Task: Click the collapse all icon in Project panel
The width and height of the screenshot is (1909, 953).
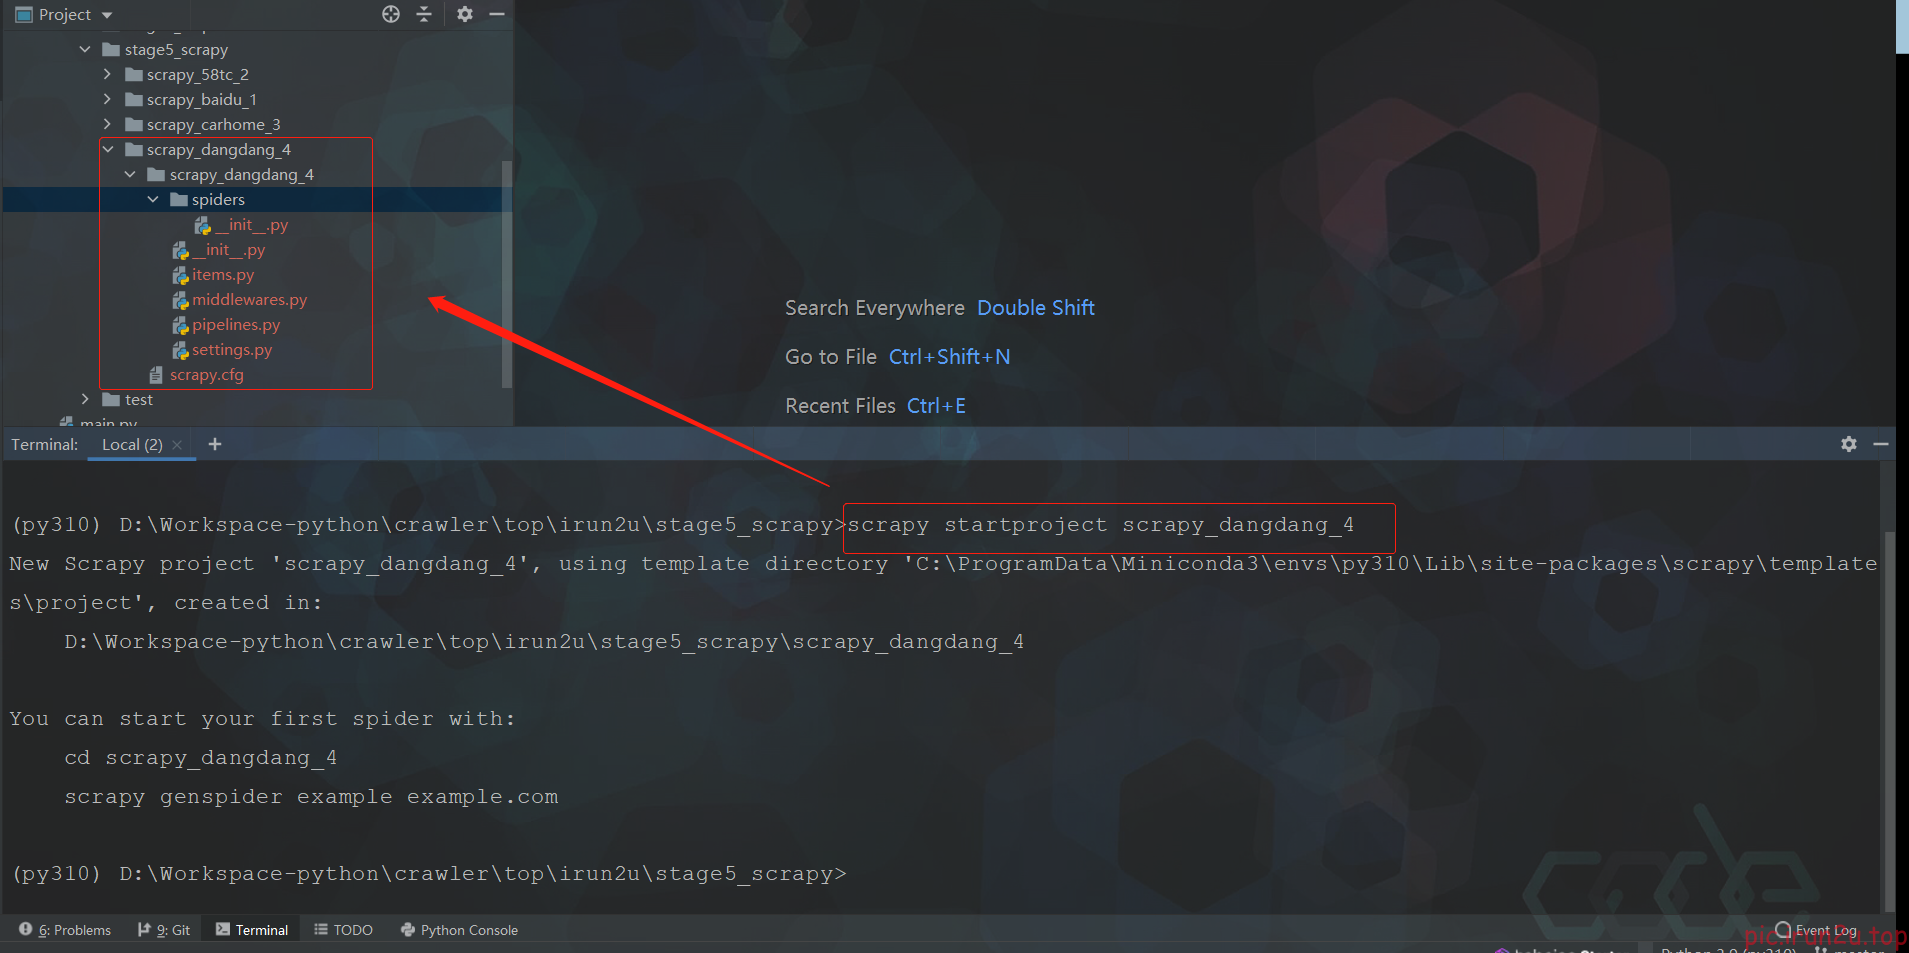Action: 424,14
